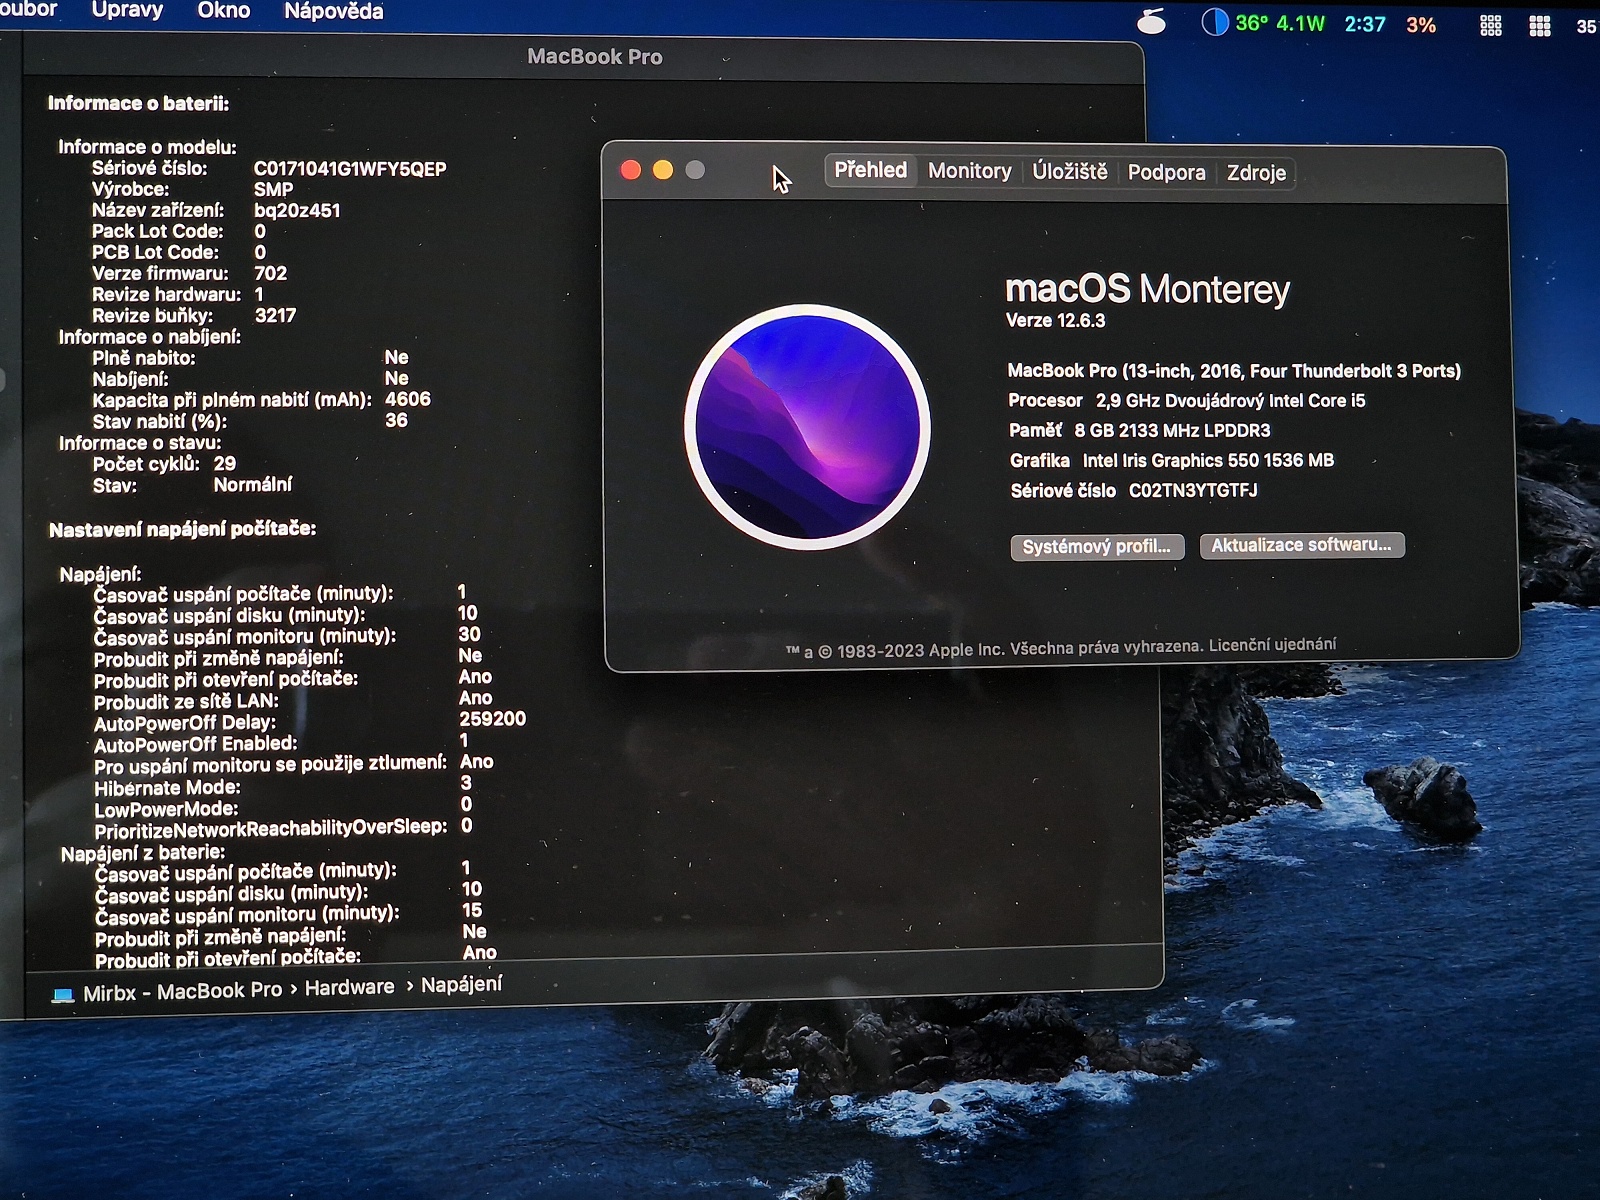This screenshot has height=1200, width=1600.
Task: Click the macOS Monterey logo image
Action: pos(807,427)
